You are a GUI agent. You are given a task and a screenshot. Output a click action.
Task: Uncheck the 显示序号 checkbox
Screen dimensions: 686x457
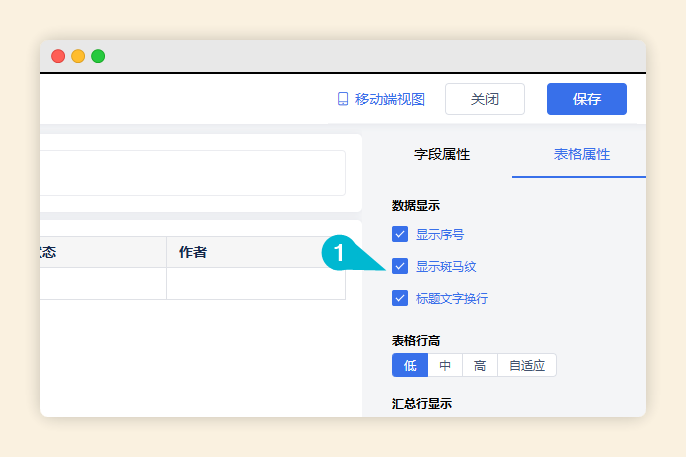click(x=400, y=235)
